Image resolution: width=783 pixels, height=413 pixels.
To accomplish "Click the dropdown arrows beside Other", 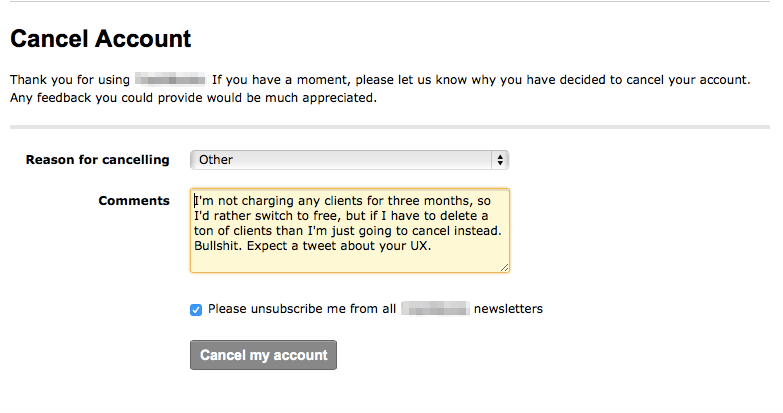I will click(x=500, y=160).
